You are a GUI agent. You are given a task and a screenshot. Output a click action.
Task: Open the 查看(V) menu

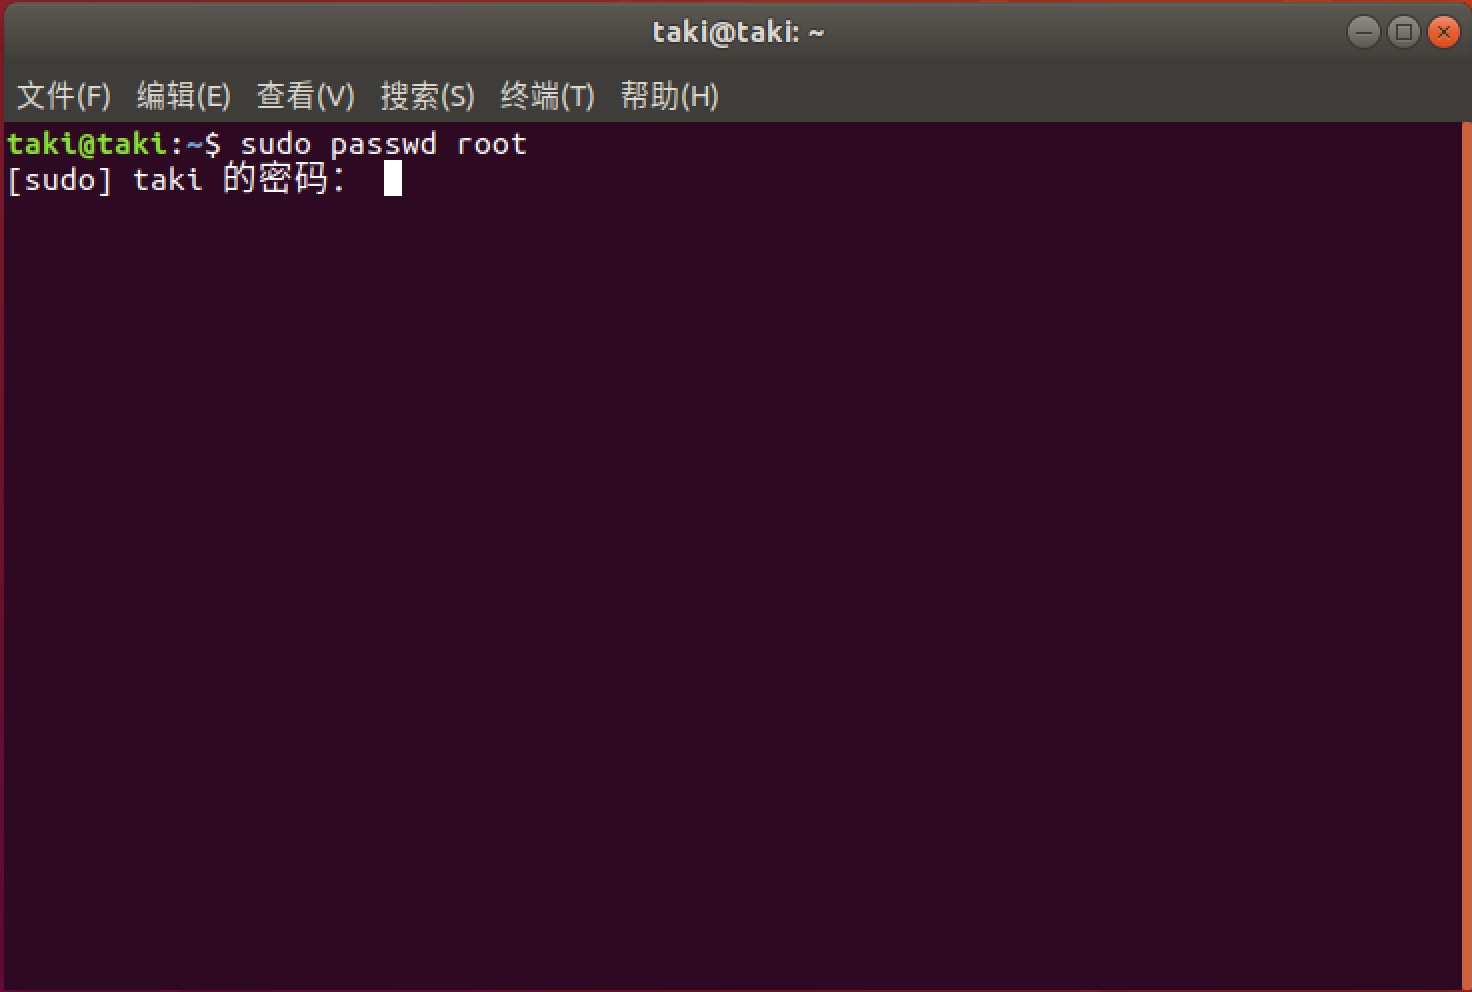coord(306,96)
